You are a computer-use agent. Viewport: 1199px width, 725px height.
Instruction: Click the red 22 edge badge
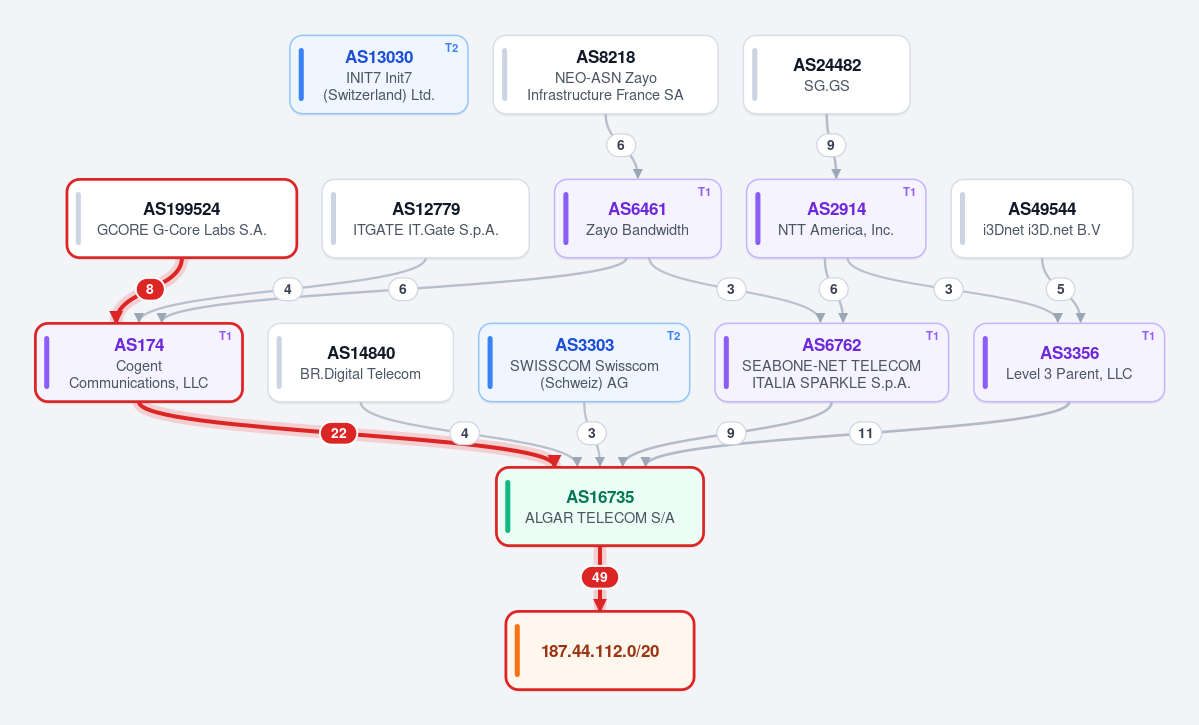click(339, 434)
